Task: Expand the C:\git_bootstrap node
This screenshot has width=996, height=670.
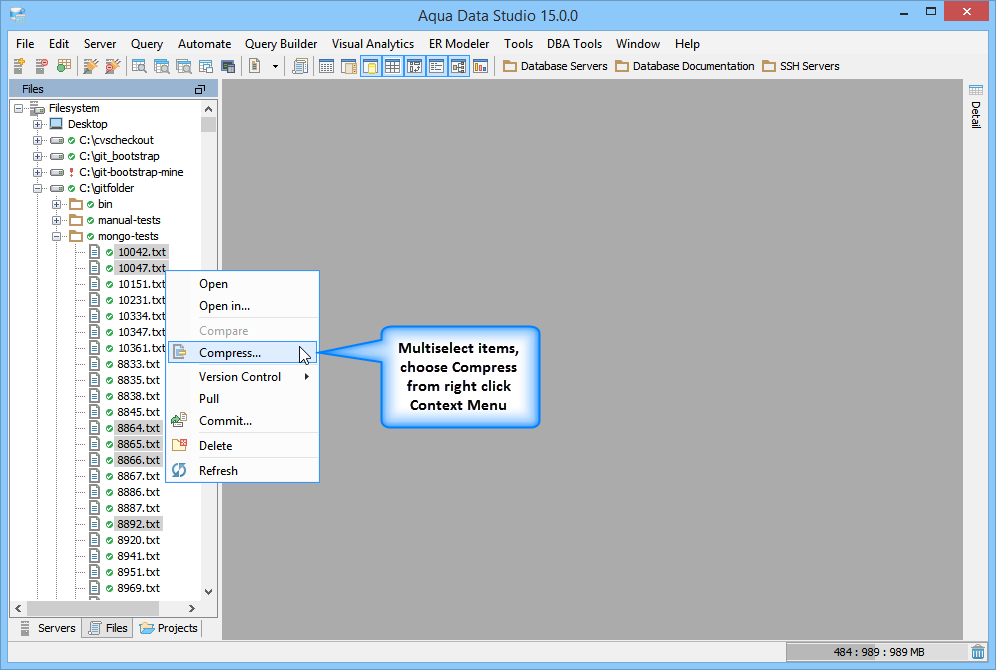Action: 37,156
